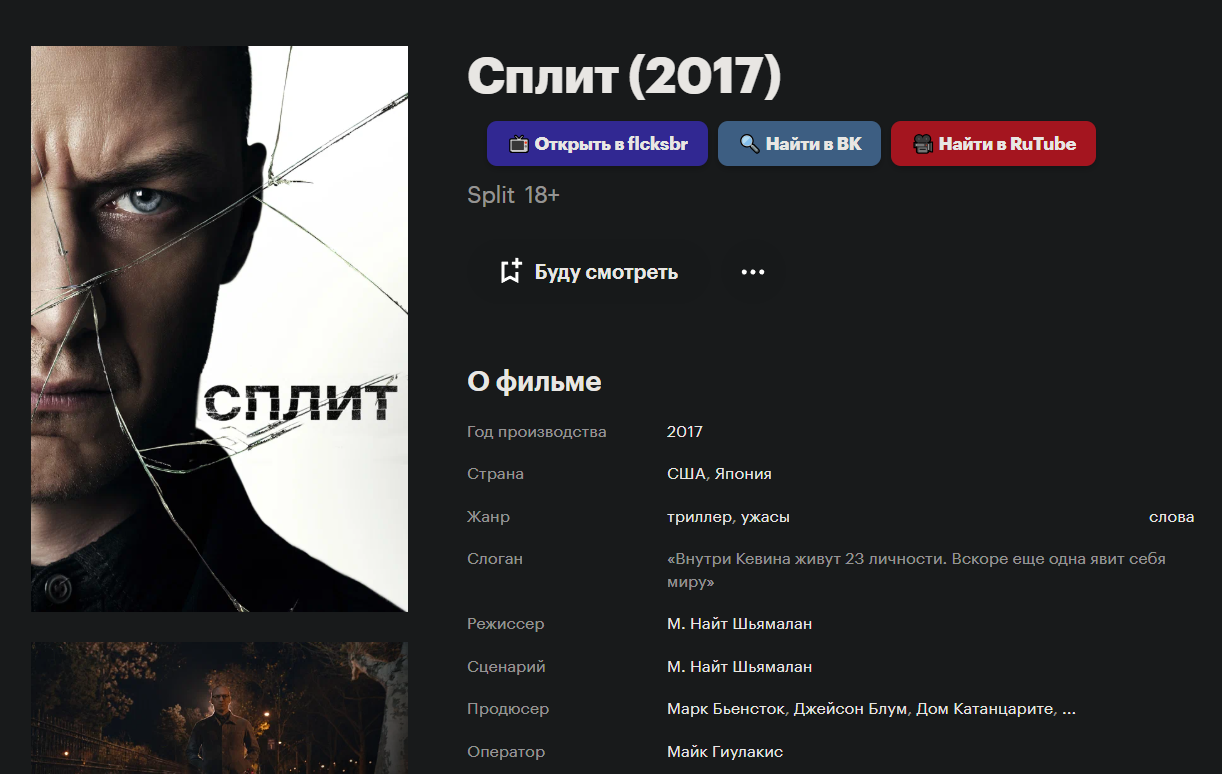Click the слова link in genre row
Image resolution: width=1222 pixels, height=774 pixels.
(1172, 517)
